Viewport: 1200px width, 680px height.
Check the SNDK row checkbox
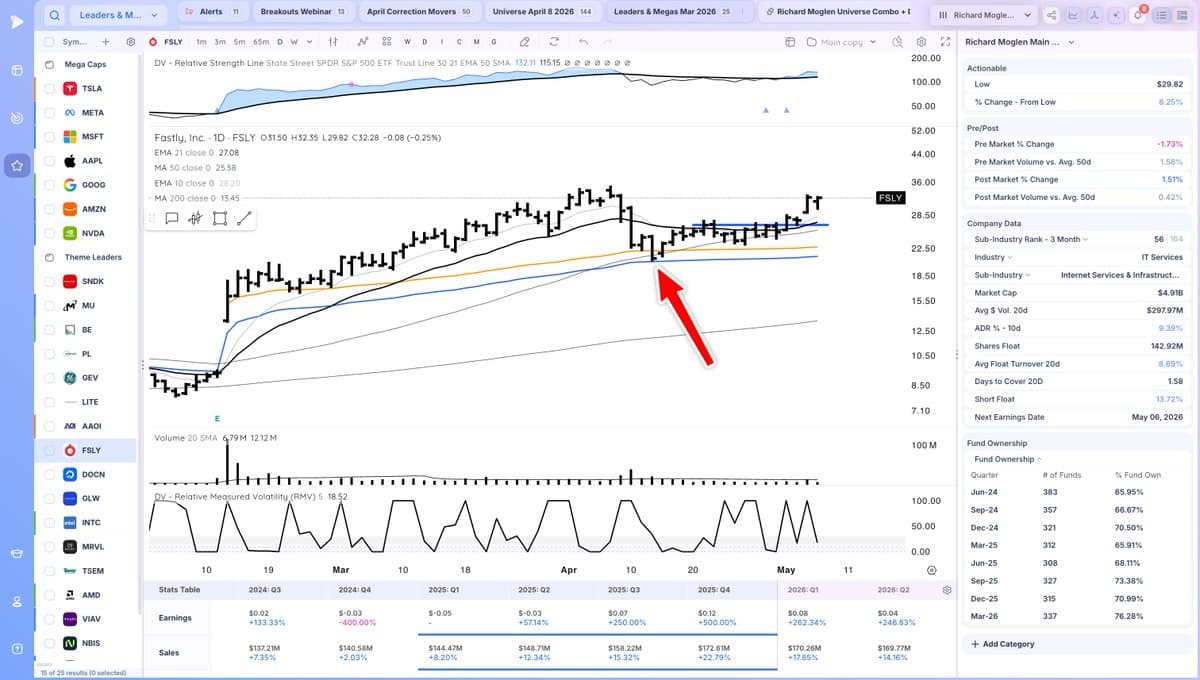(x=49, y=282)
